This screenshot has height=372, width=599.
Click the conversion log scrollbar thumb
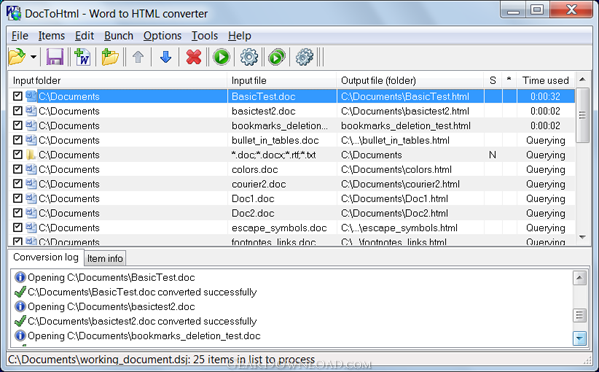[580, 315]
